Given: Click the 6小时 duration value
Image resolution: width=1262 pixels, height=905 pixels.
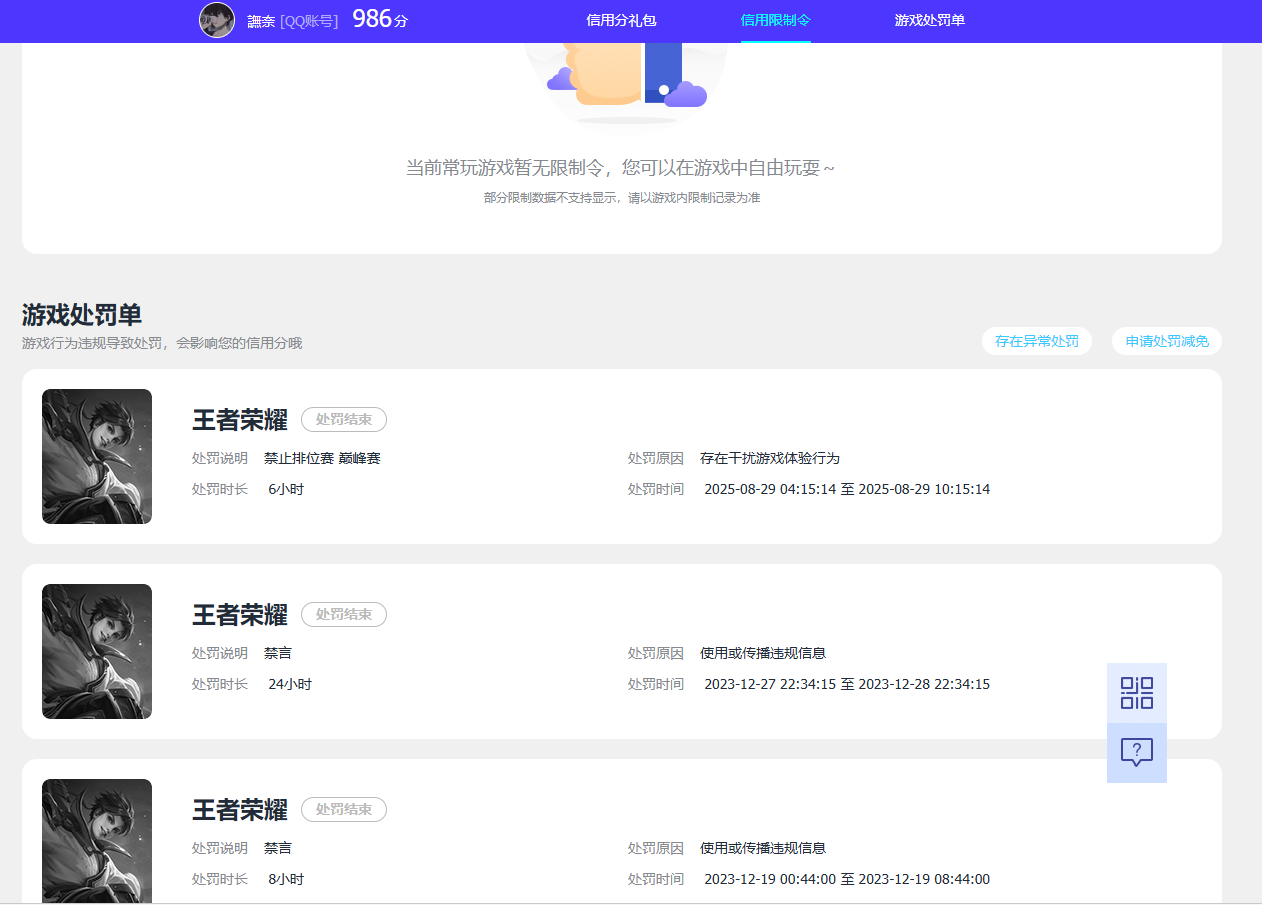Looking at the screenshot, I should click(x=286, y=489).
